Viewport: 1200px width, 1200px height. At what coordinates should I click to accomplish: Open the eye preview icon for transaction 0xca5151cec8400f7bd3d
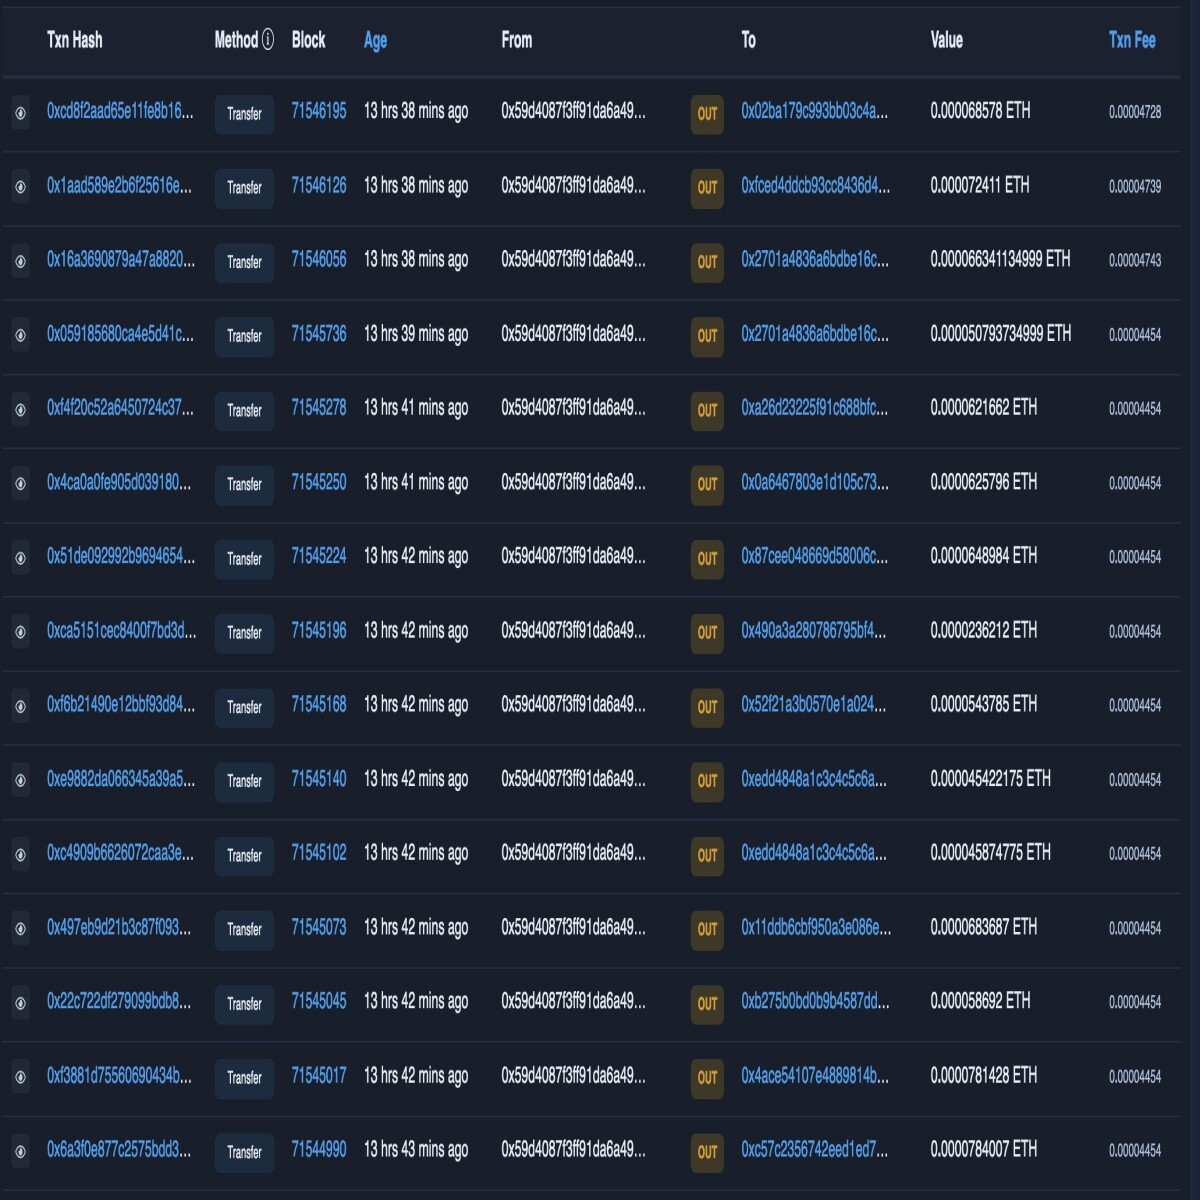click(x=20, y=632)
